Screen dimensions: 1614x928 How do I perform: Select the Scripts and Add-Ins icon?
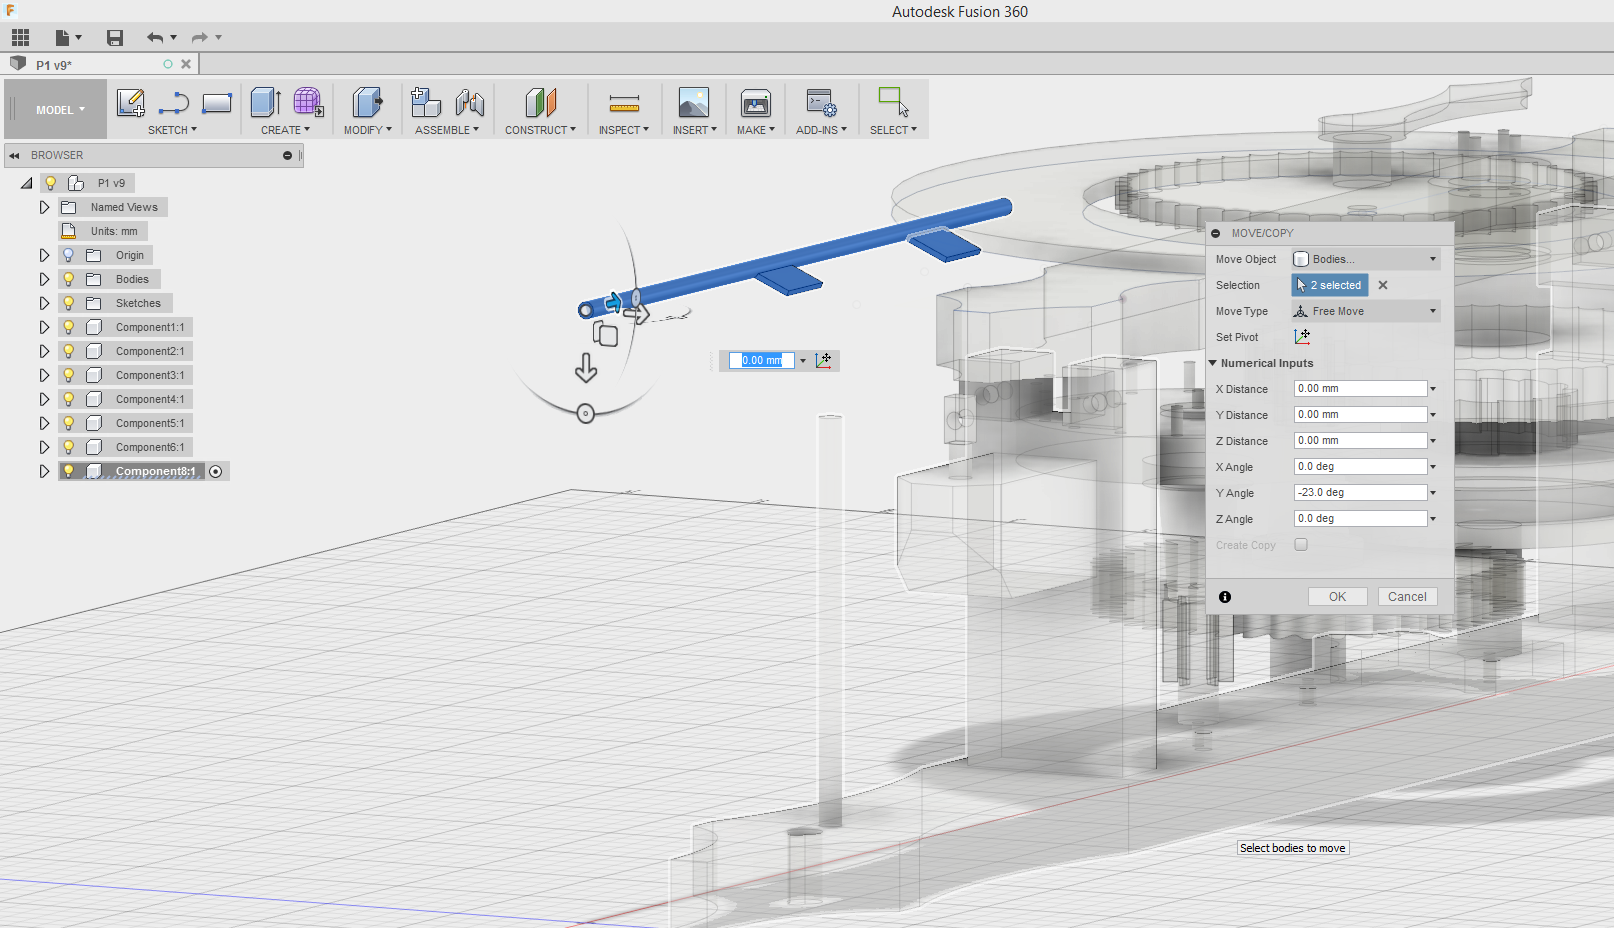click(x=821, y=102)
